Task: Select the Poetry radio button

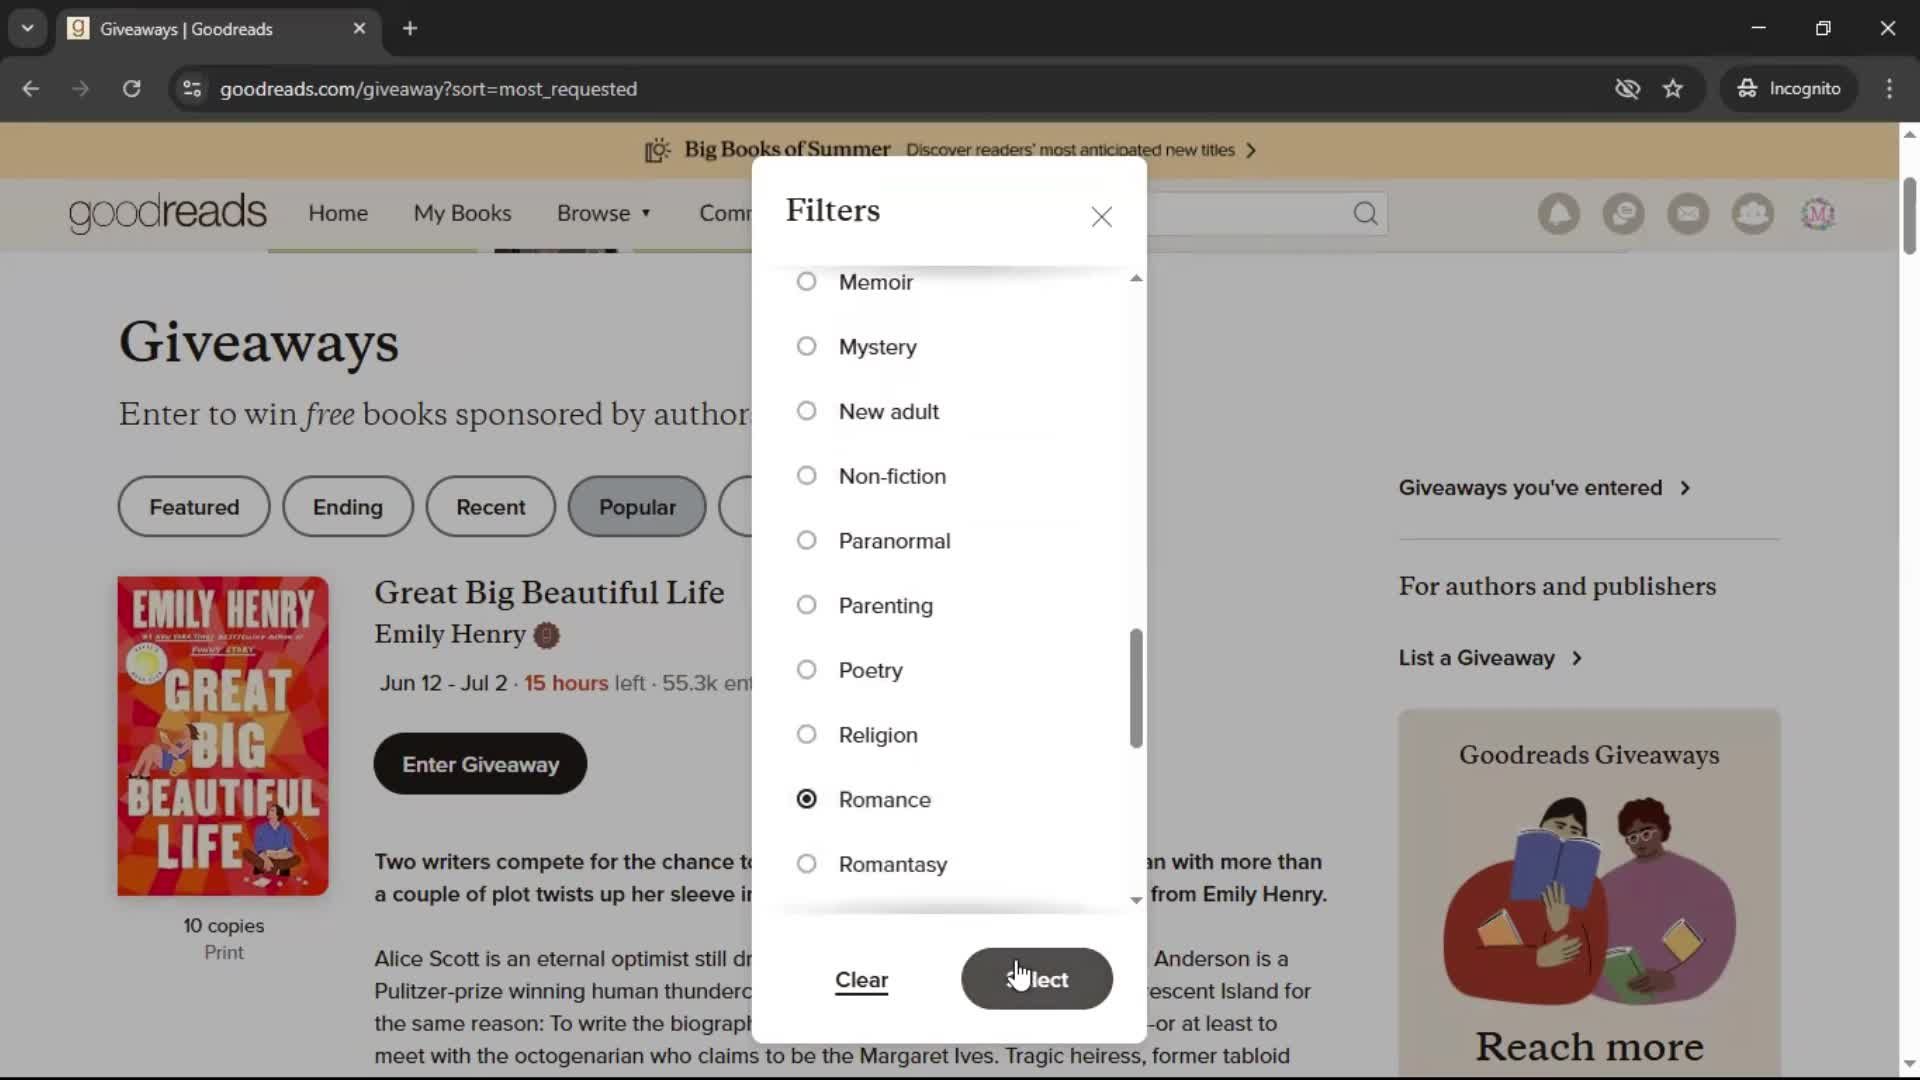Action: 806,670
